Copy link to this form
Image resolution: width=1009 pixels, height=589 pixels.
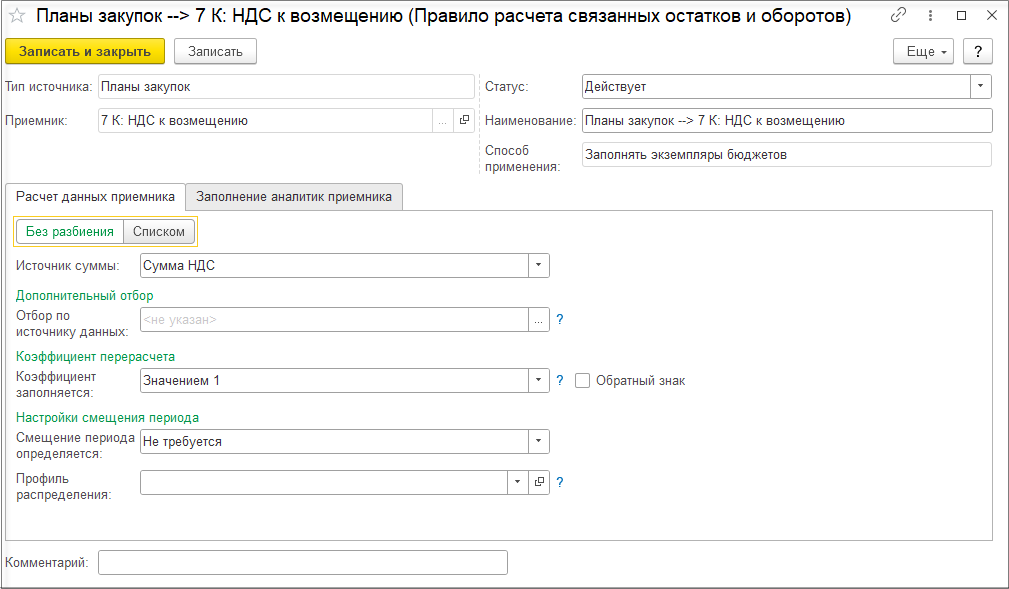(898, 16)
